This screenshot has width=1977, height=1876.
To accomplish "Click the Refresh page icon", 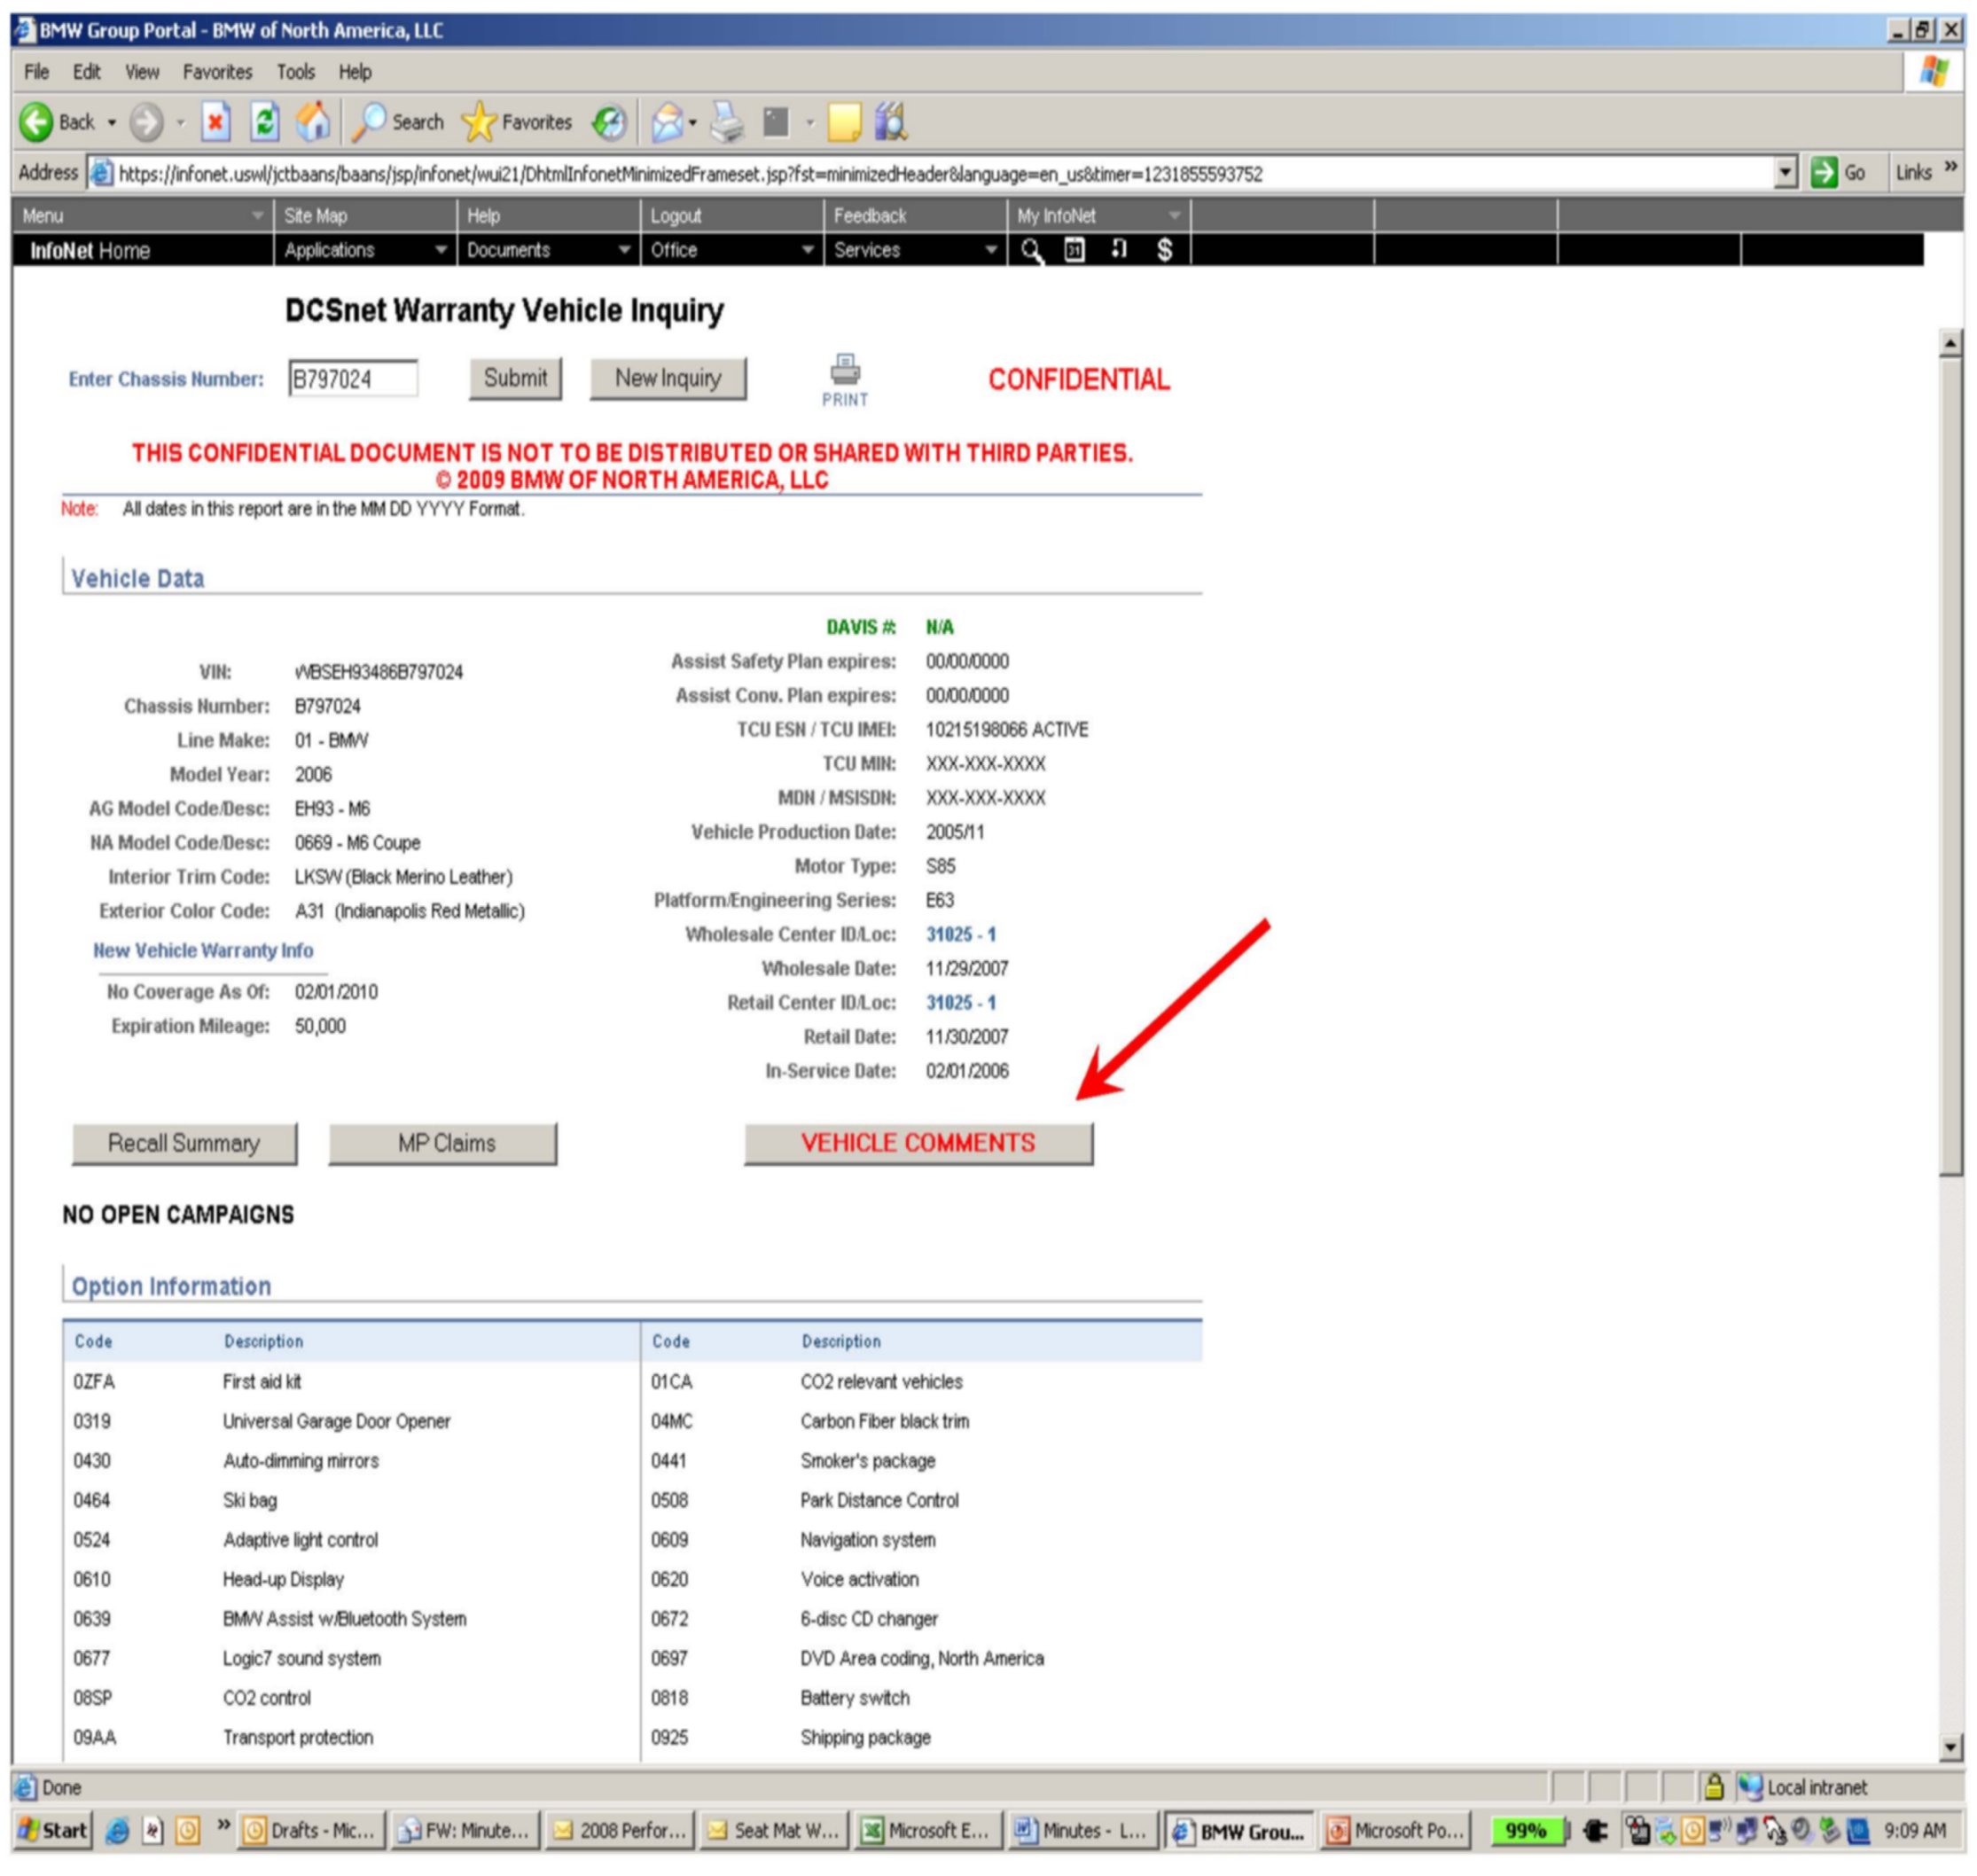I will click(264, 123).
